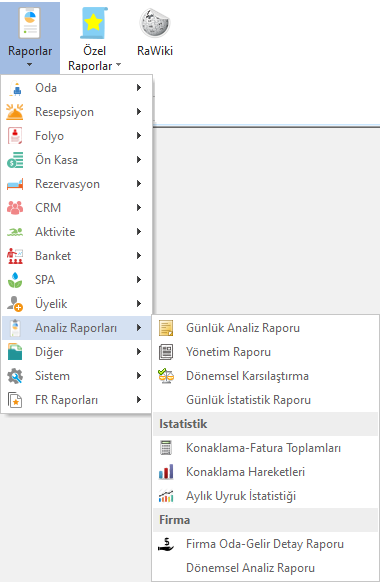380x582 pixels.
Task: Click the Üyelik user-plus icon
Action: [15, 304]
